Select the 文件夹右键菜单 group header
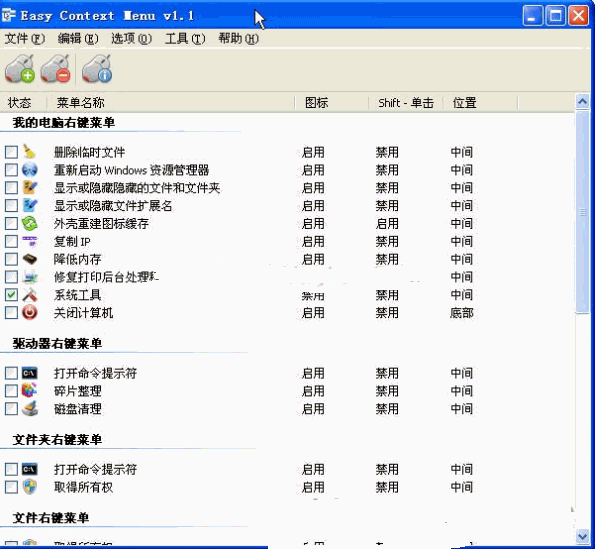595x549 pixels. pyautogui.click(x=57, y=440)
